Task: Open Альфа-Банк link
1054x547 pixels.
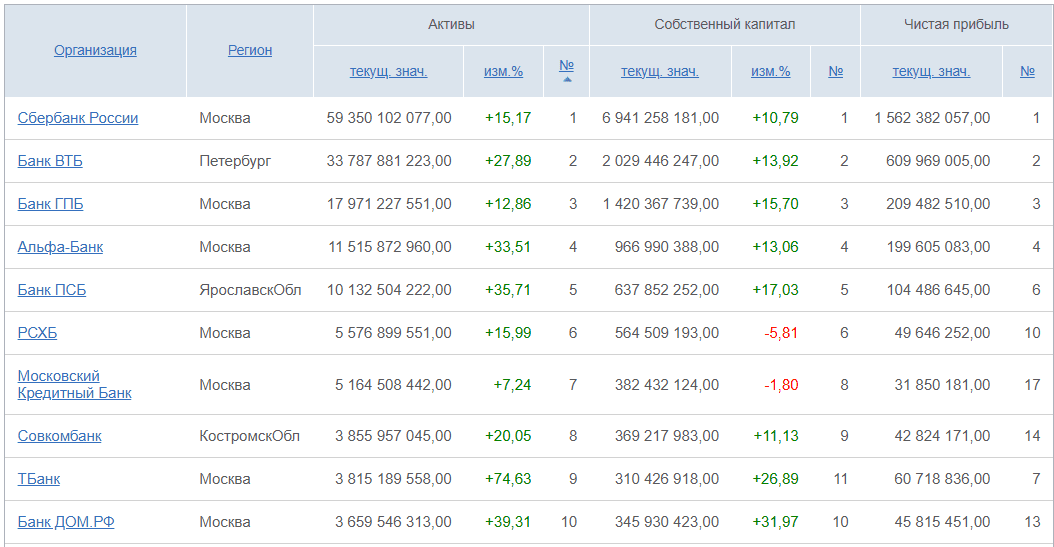Action: coord(60,247)
